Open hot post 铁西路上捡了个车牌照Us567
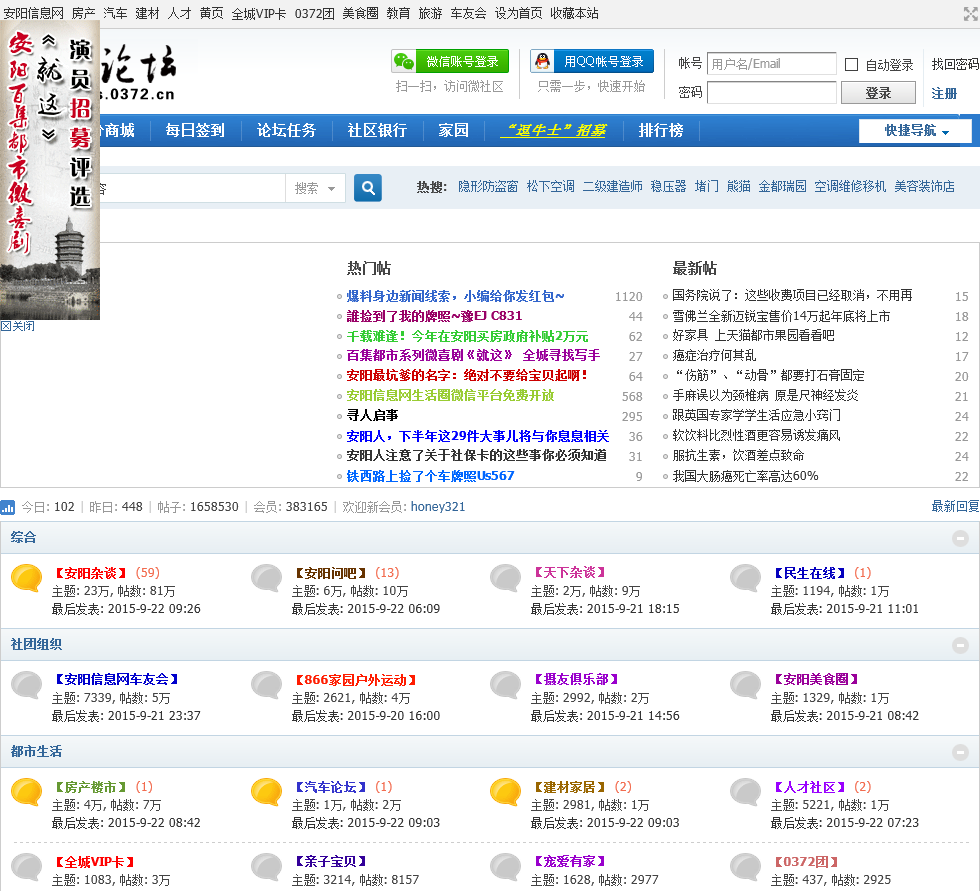 (430, 476)
